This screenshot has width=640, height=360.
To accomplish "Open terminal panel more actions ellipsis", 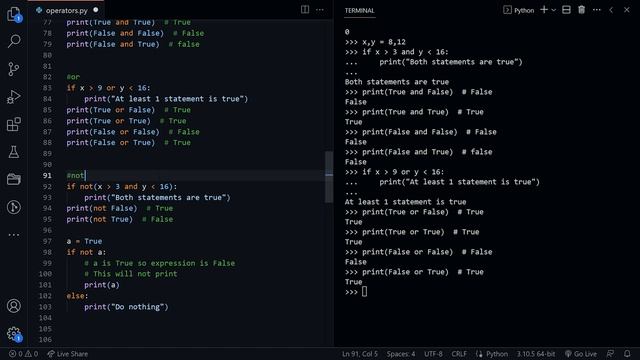I will pos(597,10).
